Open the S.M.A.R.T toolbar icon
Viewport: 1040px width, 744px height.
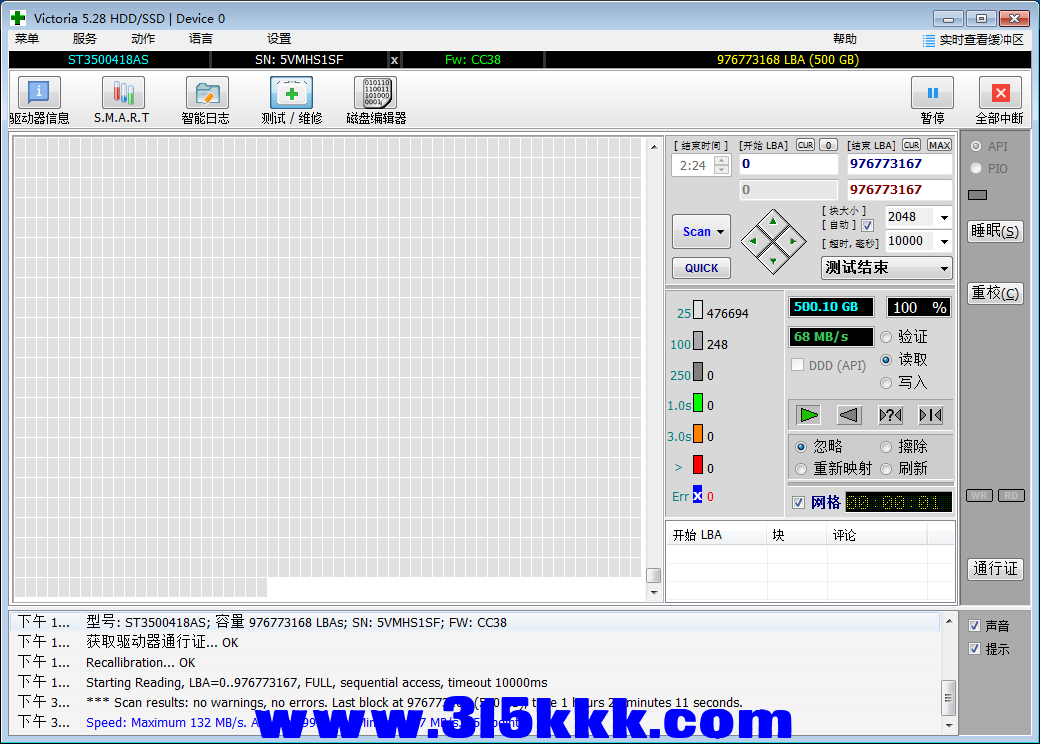[x=122, y=94]
